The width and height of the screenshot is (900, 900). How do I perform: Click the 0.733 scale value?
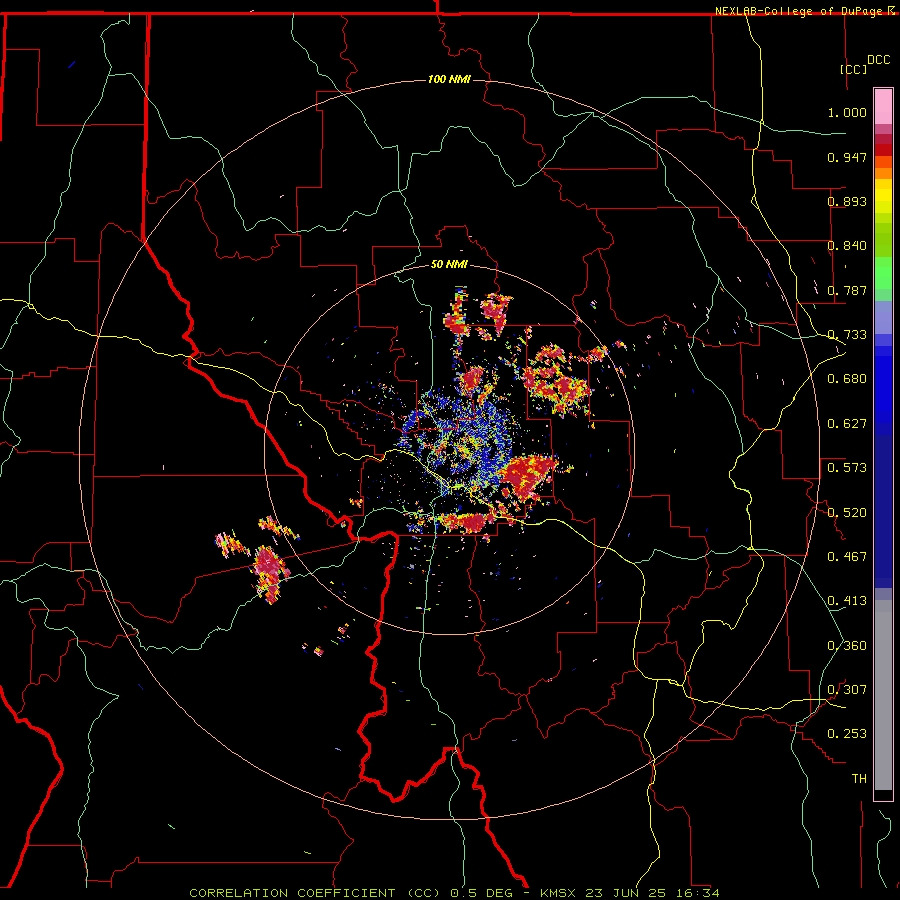(847, 335)
